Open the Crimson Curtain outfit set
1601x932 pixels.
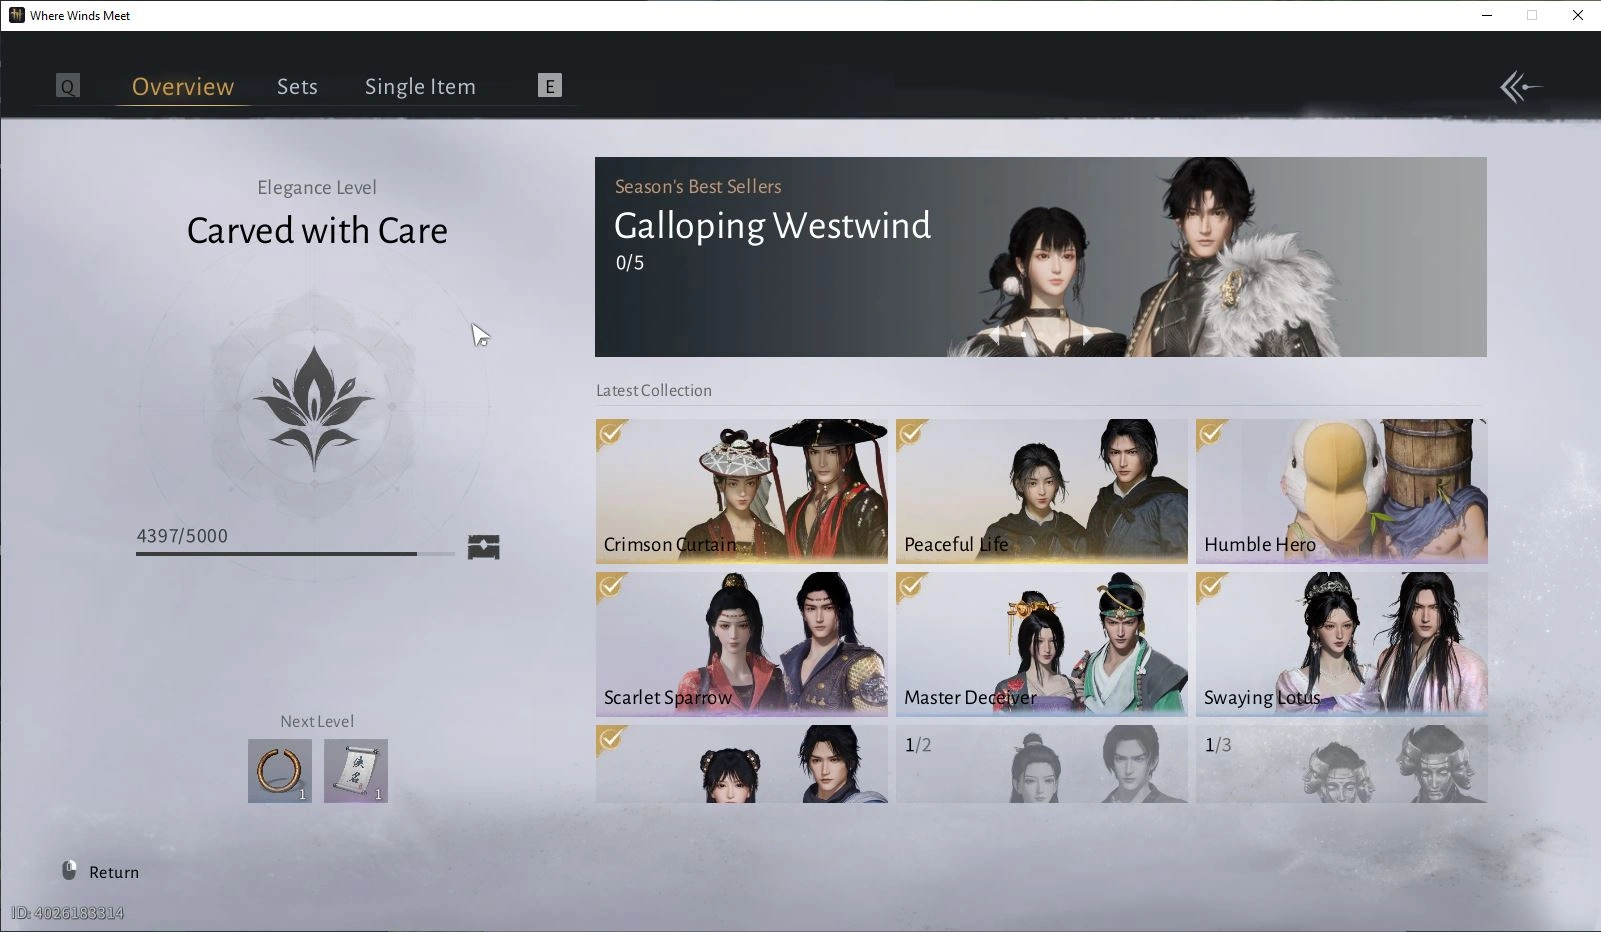point(742,491)
